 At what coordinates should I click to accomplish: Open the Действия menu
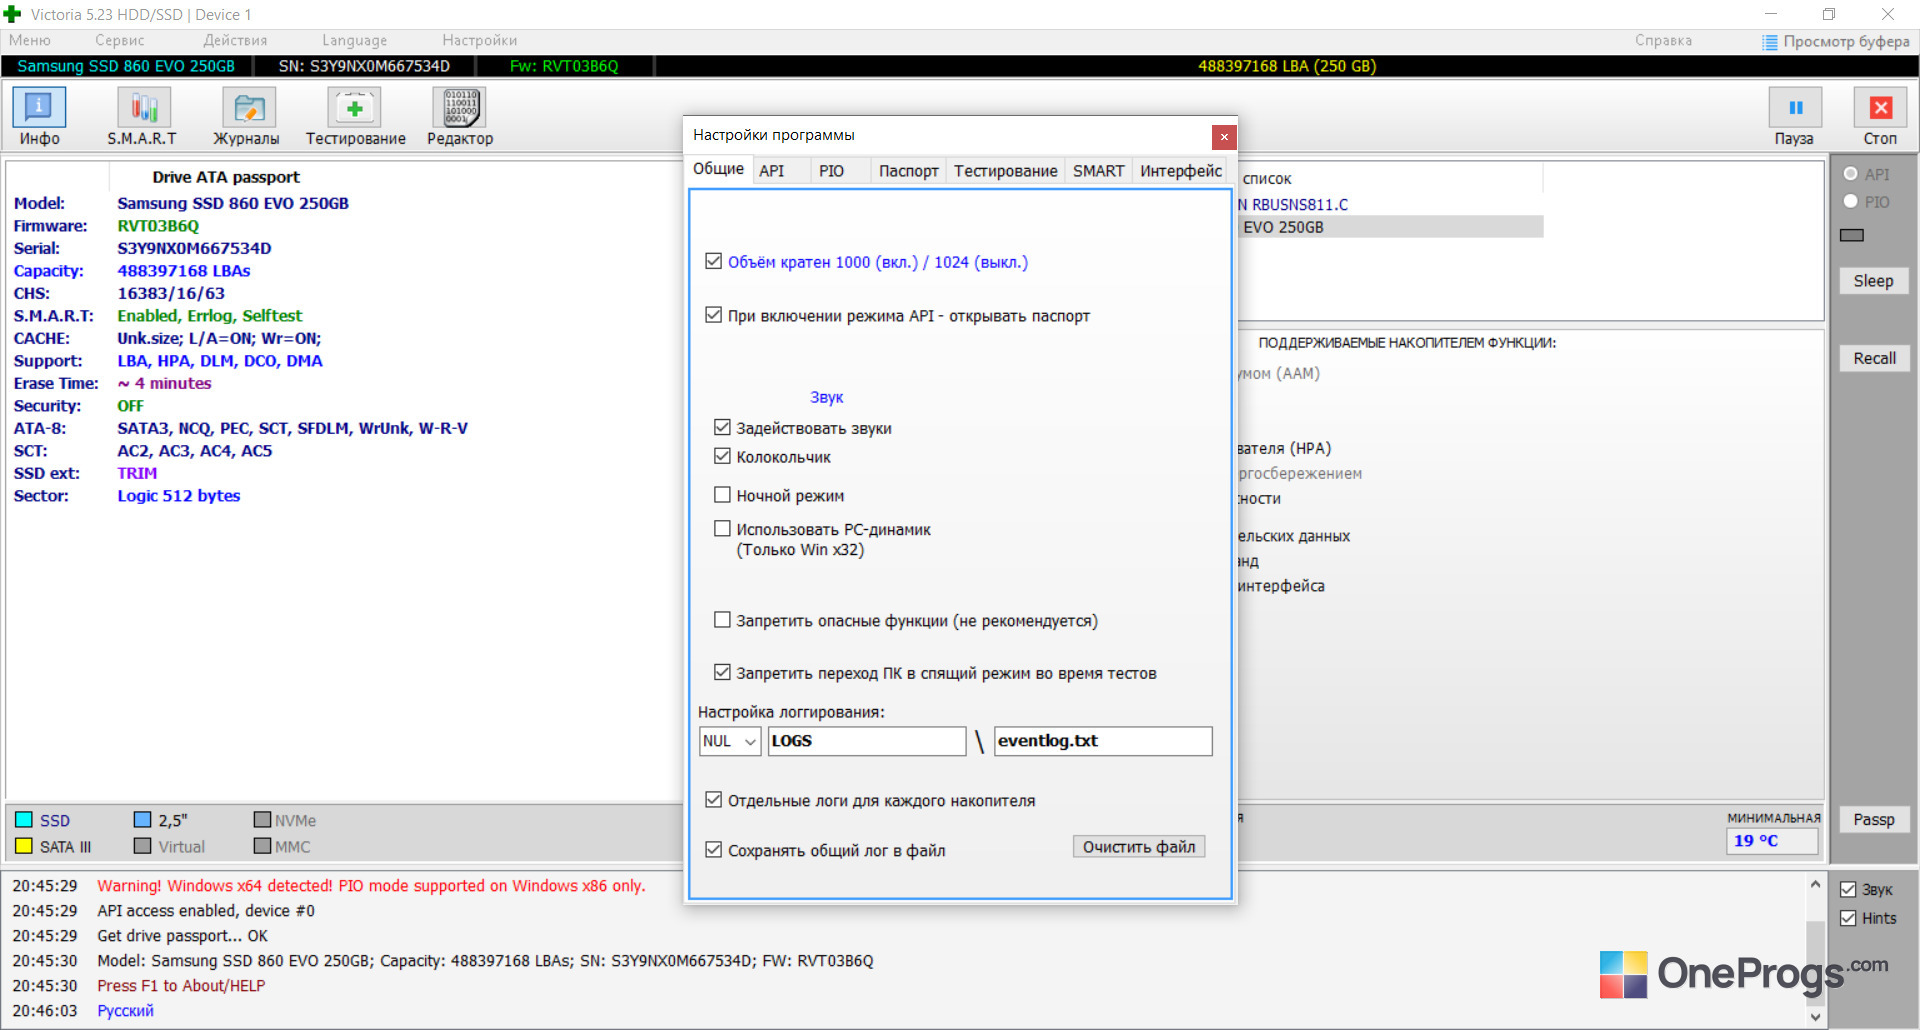tap(235, 40)
